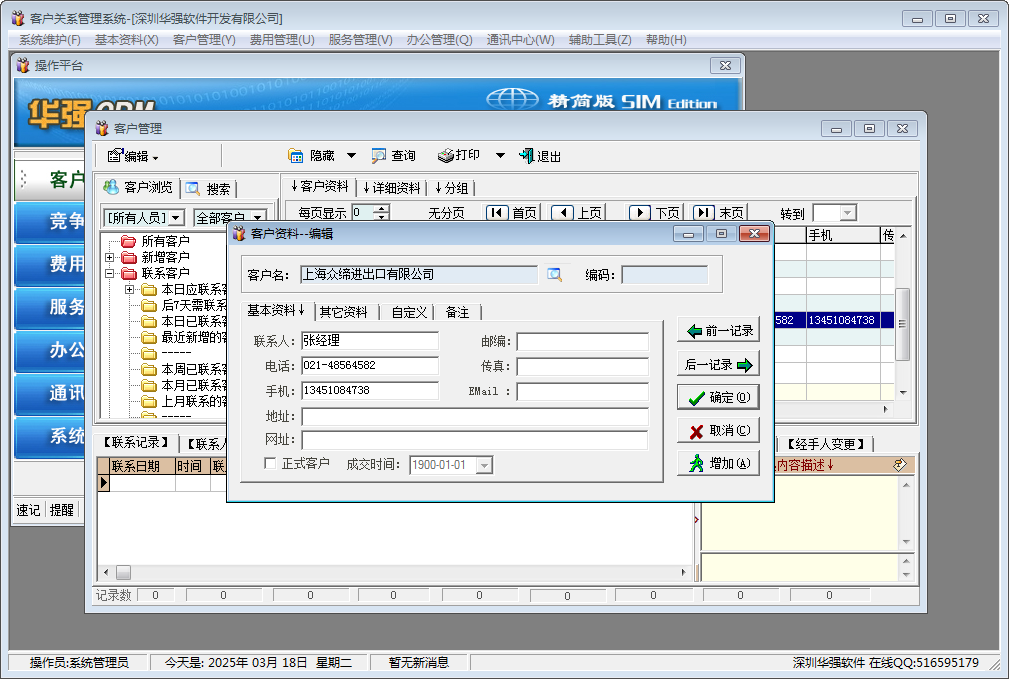Go to last page with 末页 button
1009x679 pixels.
pos(719,212)
